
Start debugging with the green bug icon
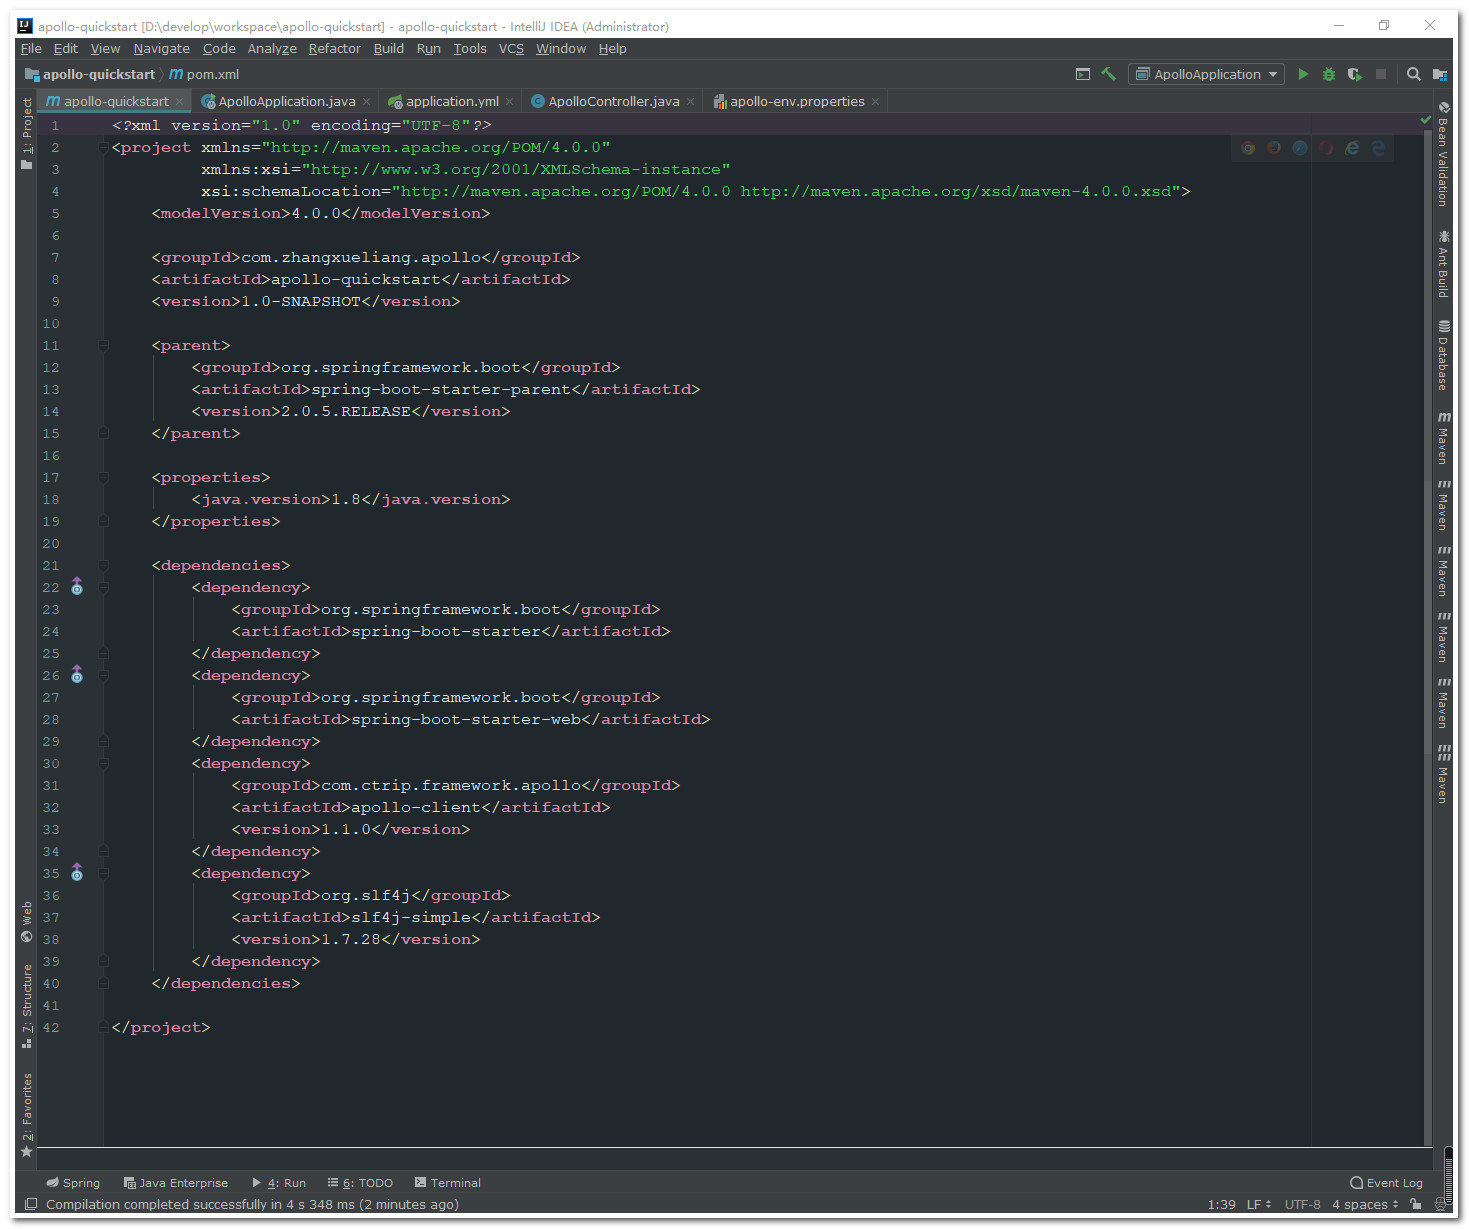1329,74
